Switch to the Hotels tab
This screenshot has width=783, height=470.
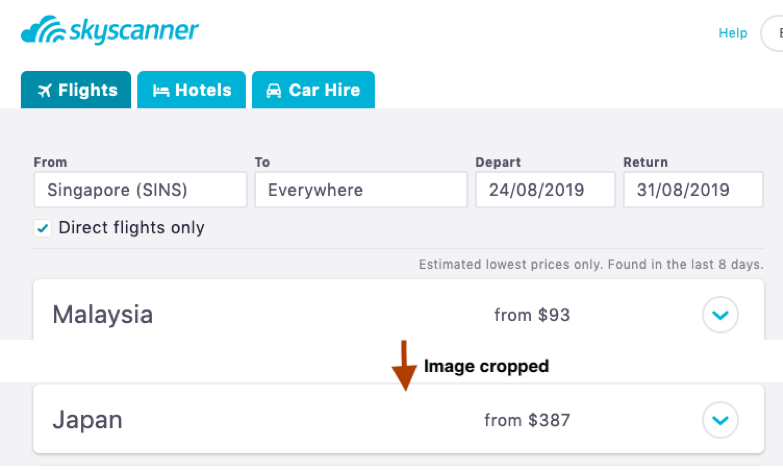pyautogui.click(x=203, y=90)
